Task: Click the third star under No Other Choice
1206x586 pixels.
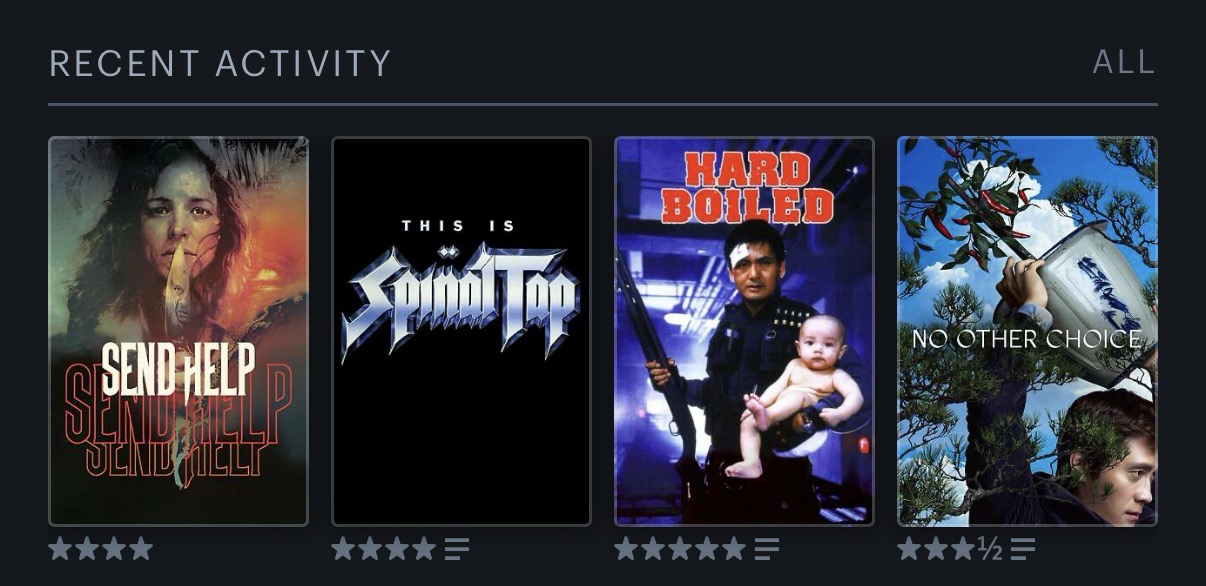Action: pos(963,548)
